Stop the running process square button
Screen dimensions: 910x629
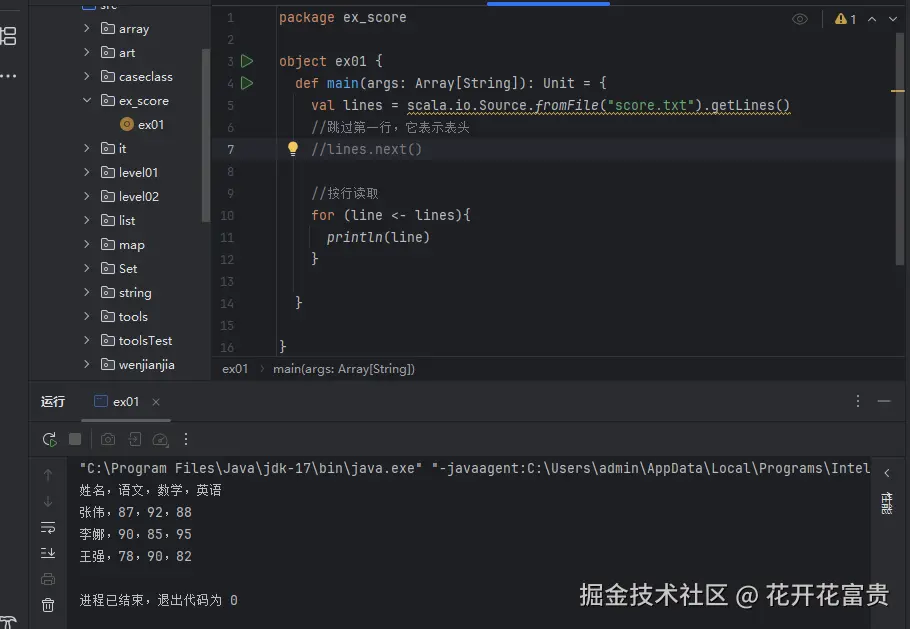click(75, 439)
